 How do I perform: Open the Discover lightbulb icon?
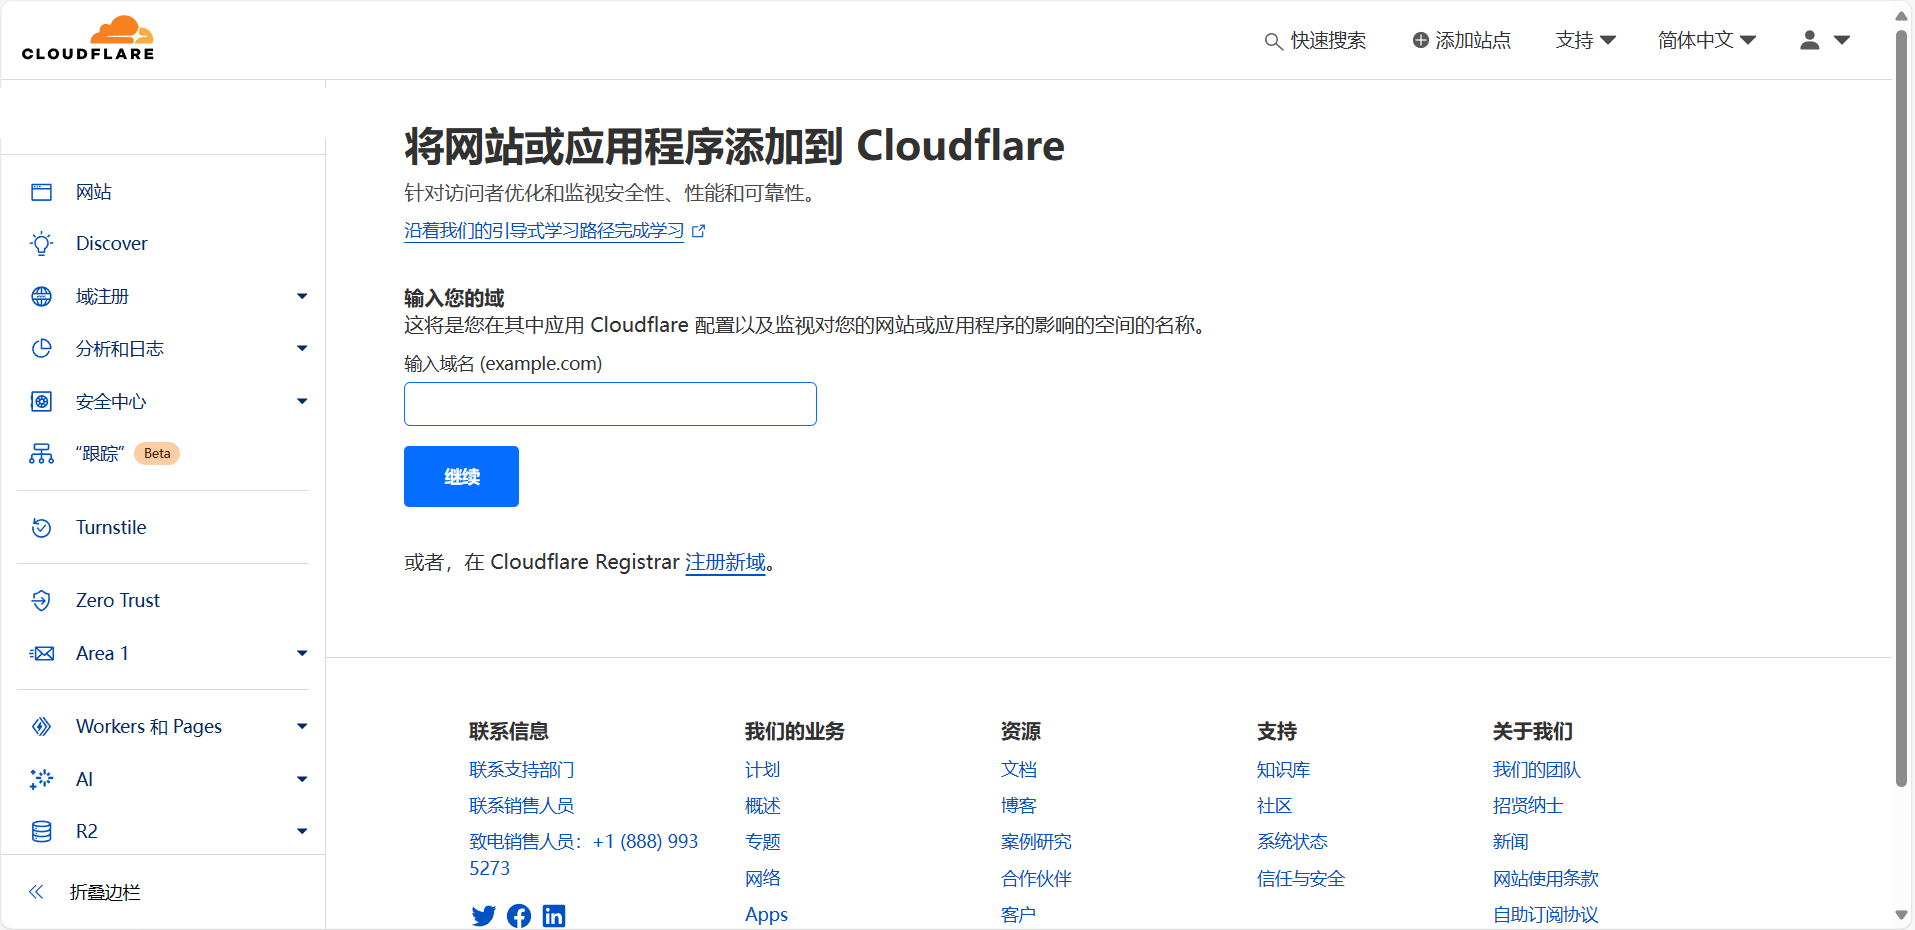pyautogui.click(x=41, y=244)
